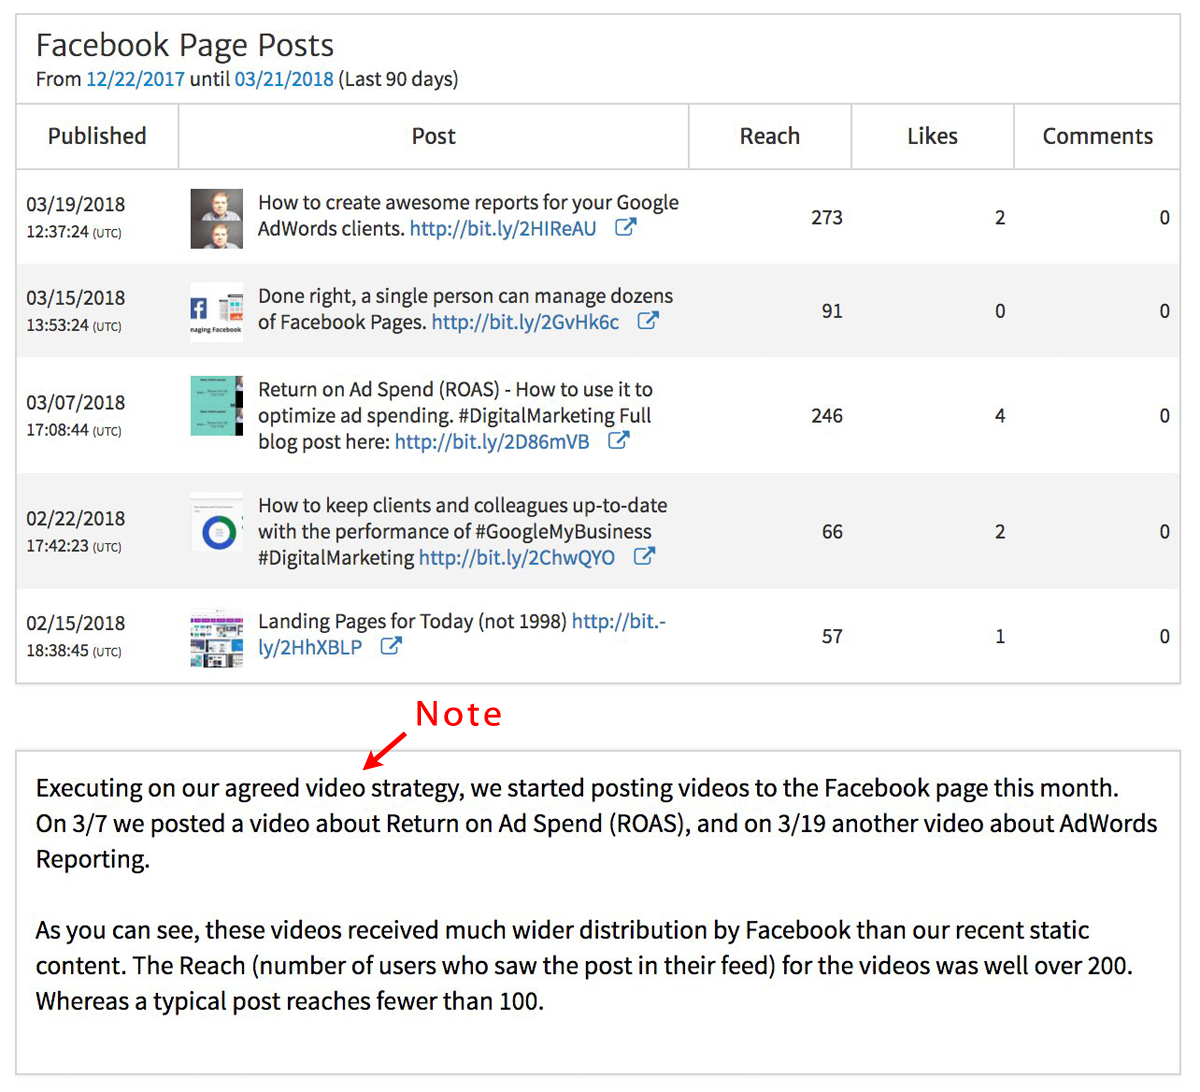The image size is (1200, 1092).
Task: Open external link icon for GoogleMyBusiness post
Action: 645,556
